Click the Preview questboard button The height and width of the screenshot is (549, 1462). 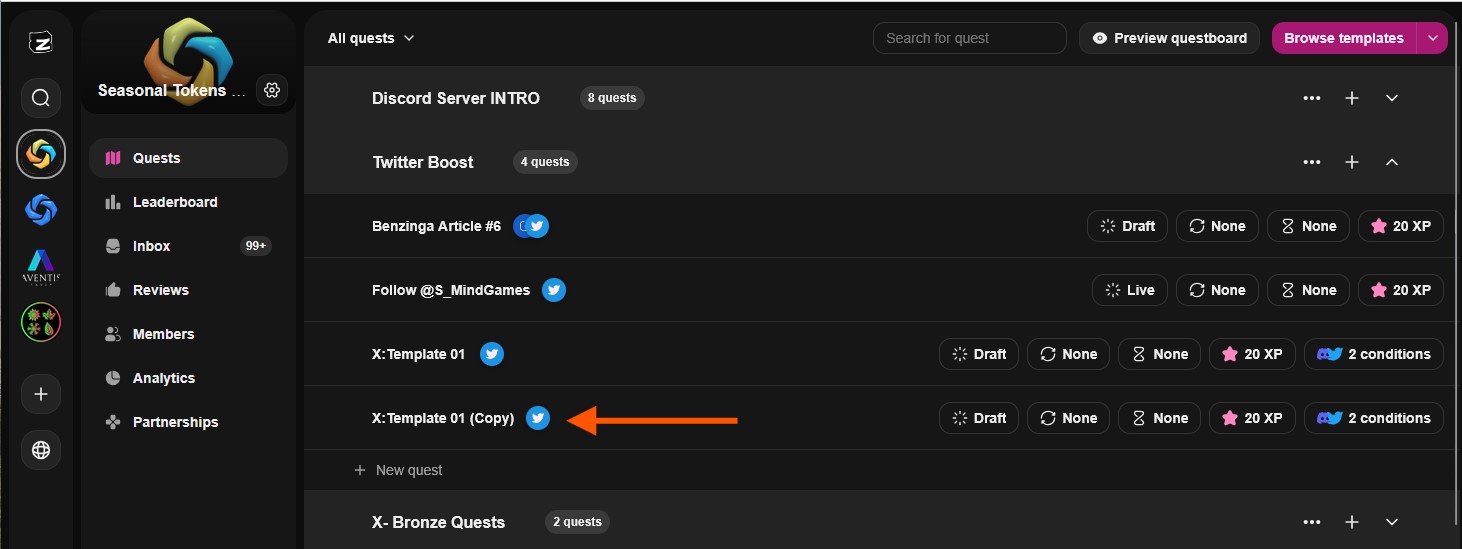pos(1169,38)
